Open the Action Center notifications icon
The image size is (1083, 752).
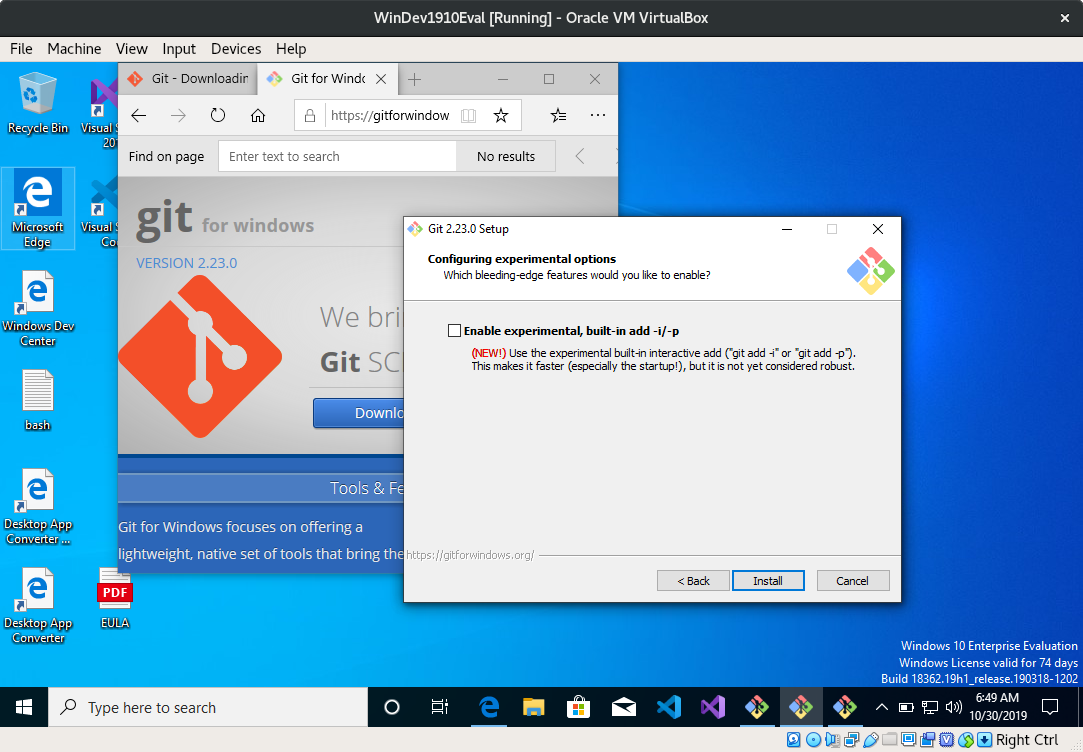click(x=1050, y=707)
